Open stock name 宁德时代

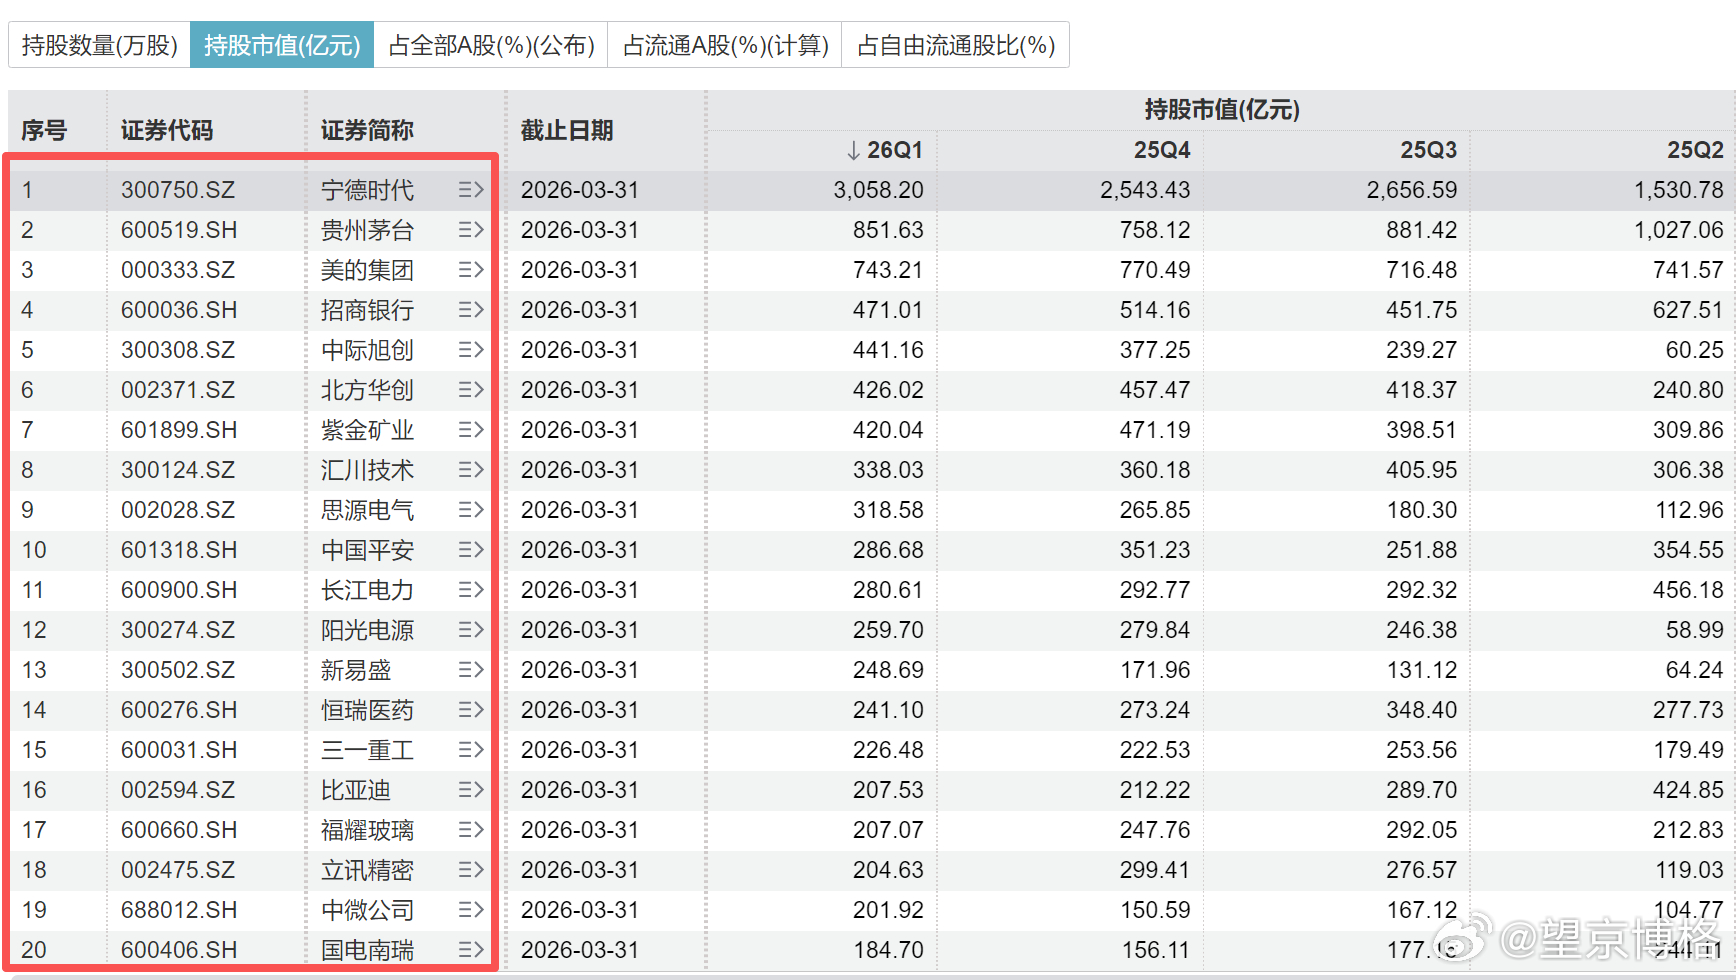367,190
